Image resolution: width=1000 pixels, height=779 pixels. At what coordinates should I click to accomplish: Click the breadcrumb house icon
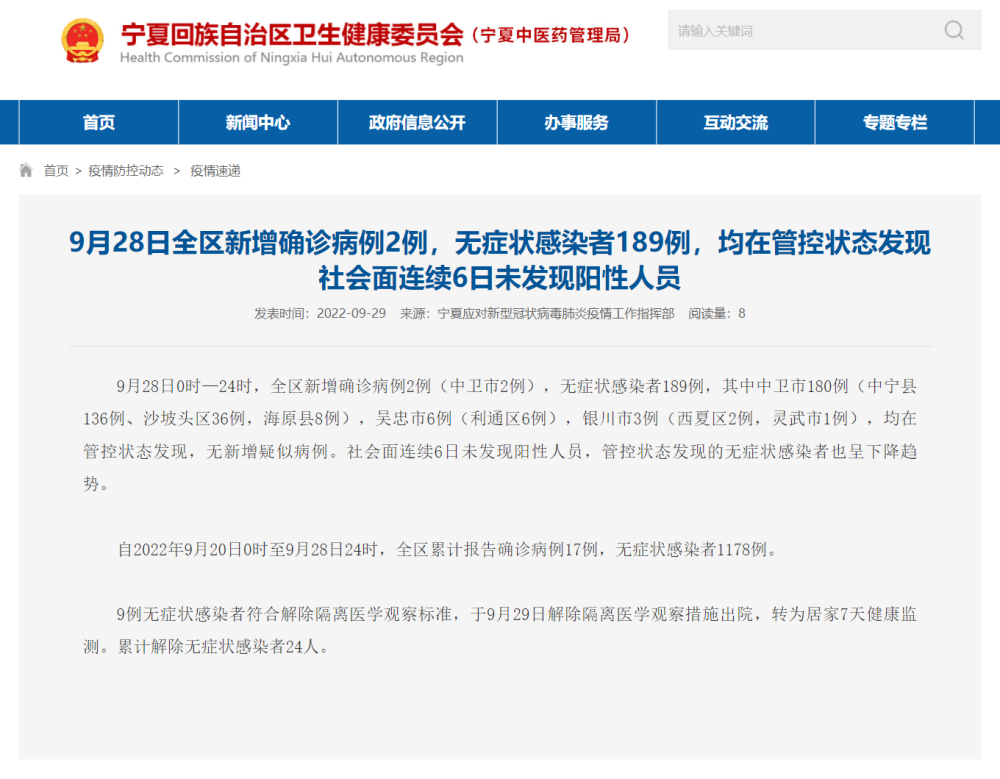pyautogui.click(x=26, y=171)
